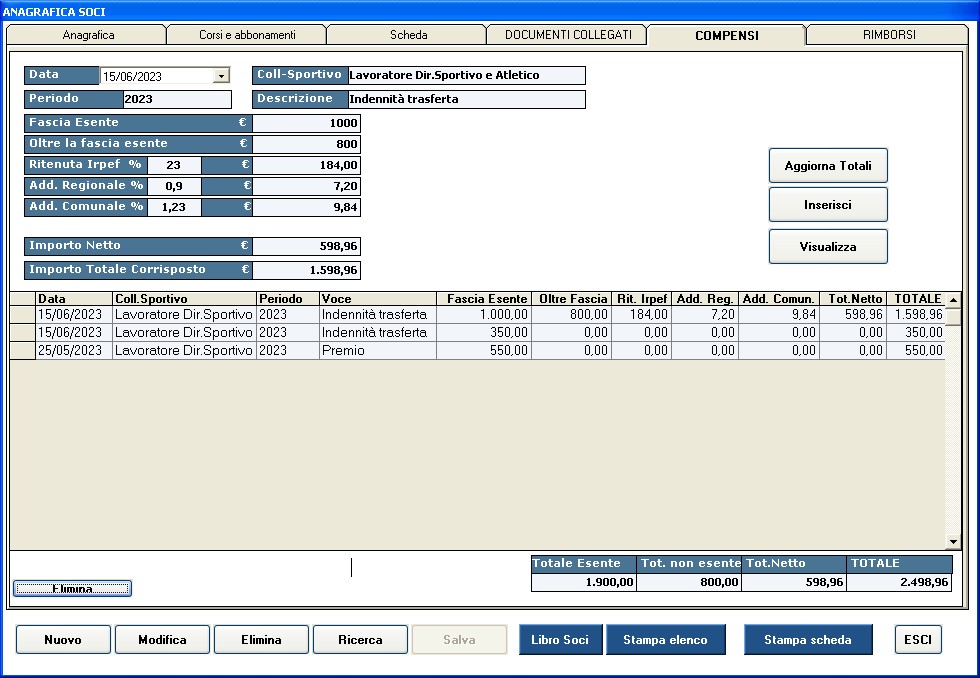This screenshot has height=678, width=980.
Task: Click the Fascia Esente amount field
Action: [x=306, y=123]
